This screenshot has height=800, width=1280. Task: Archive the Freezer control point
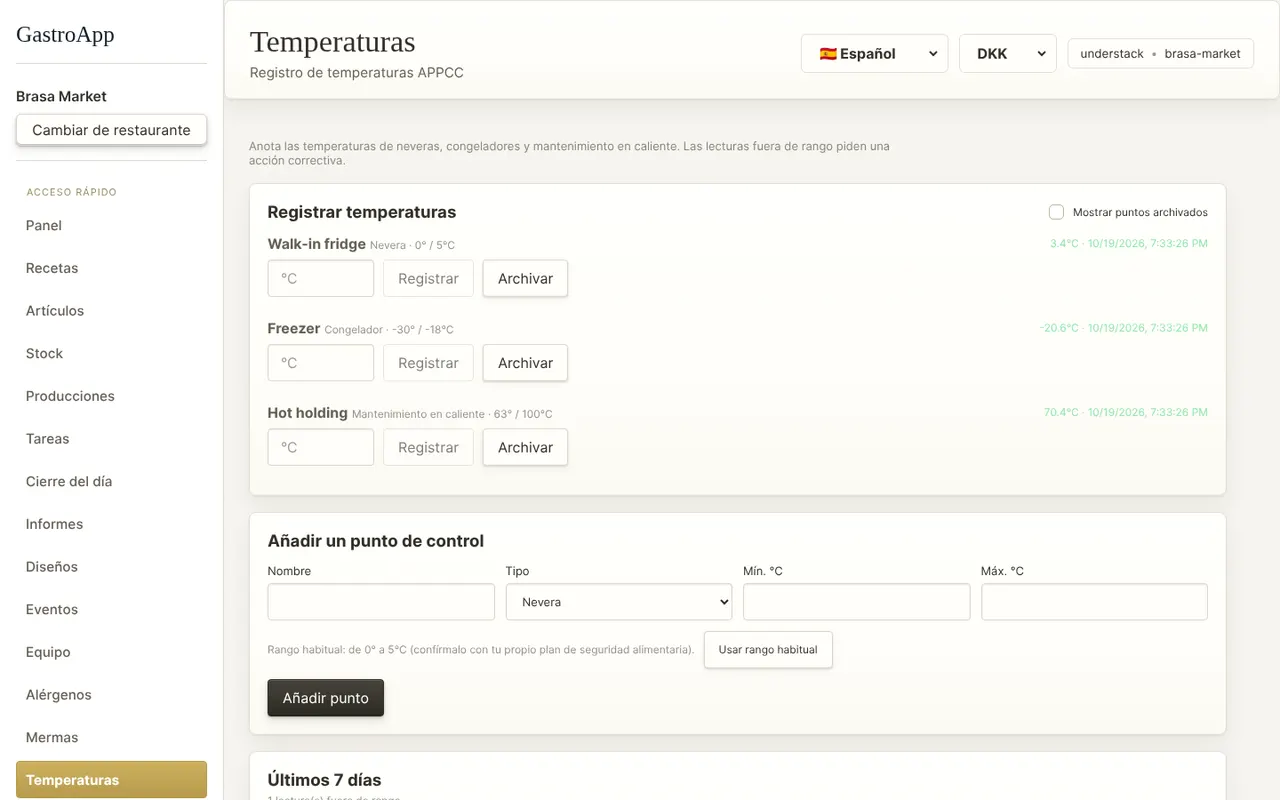click(x=525, y=363)
